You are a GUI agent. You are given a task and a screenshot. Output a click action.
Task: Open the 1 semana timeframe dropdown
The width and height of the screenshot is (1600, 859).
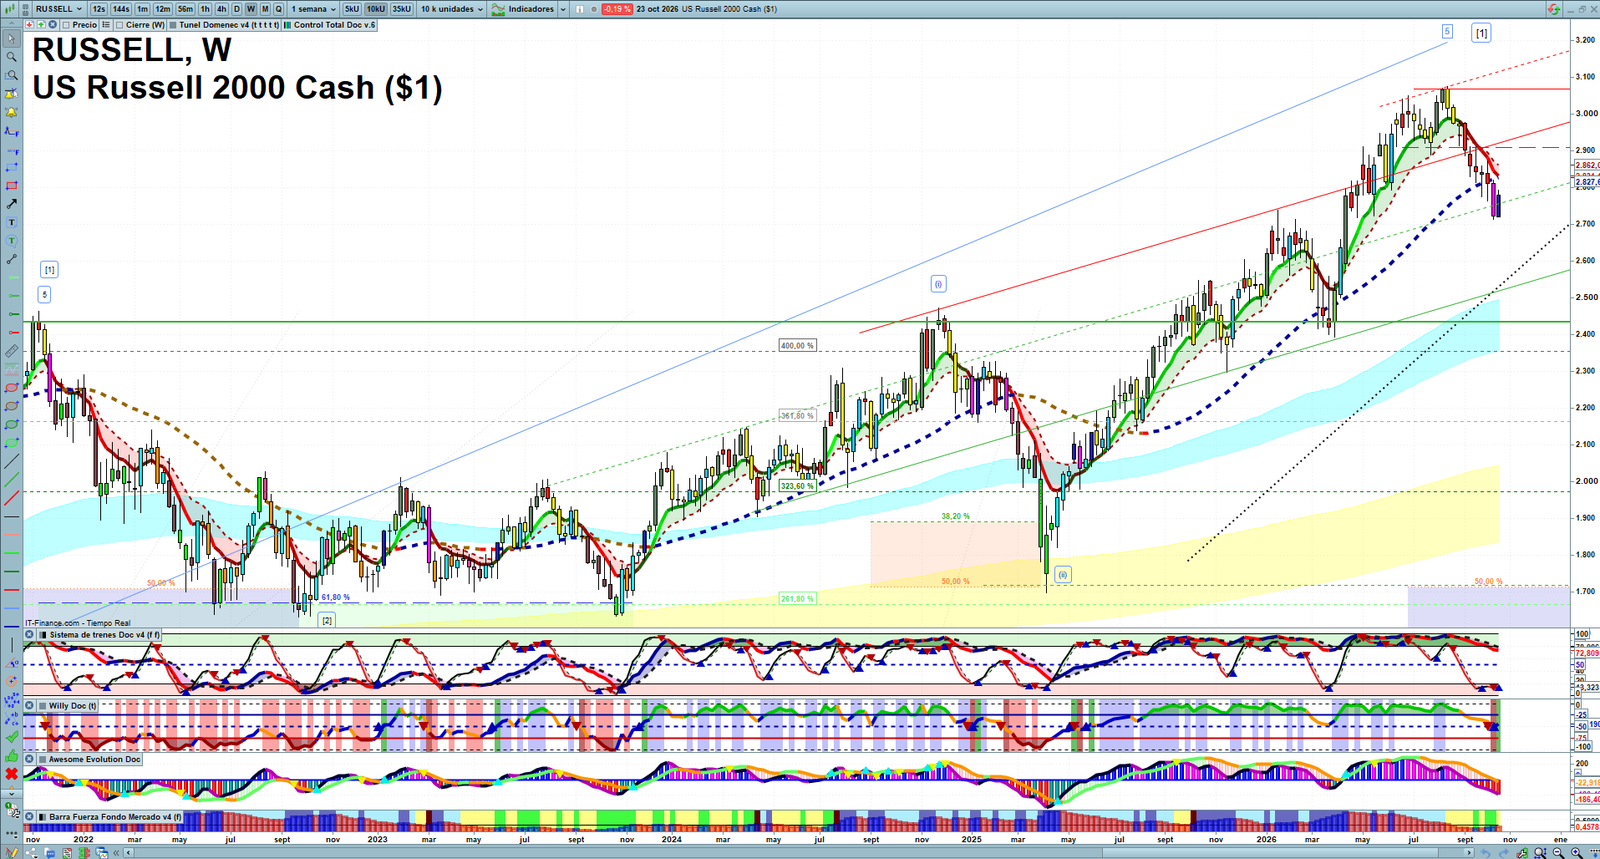coord(313,9)
